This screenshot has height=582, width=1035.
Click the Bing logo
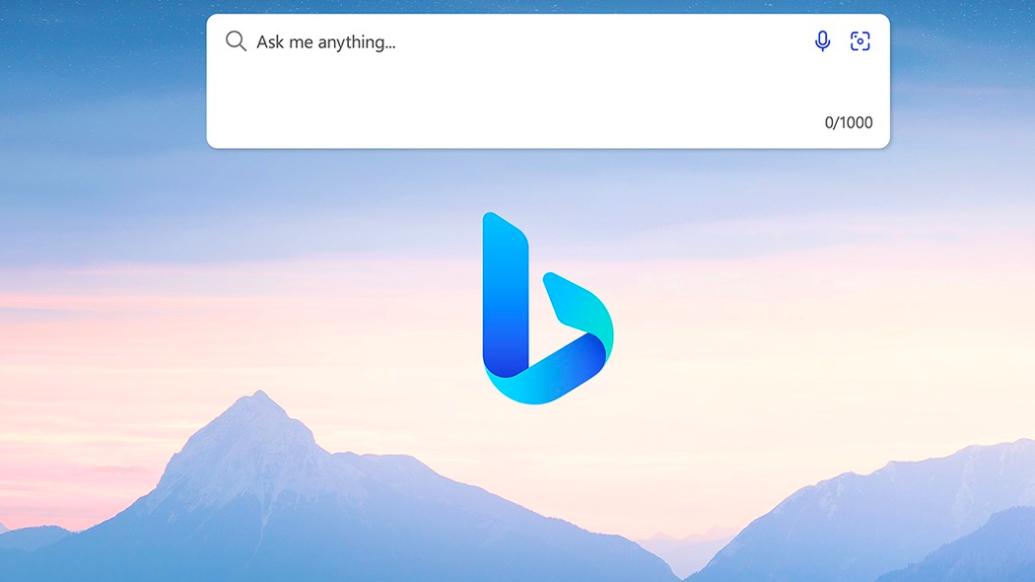pos(548,308)
